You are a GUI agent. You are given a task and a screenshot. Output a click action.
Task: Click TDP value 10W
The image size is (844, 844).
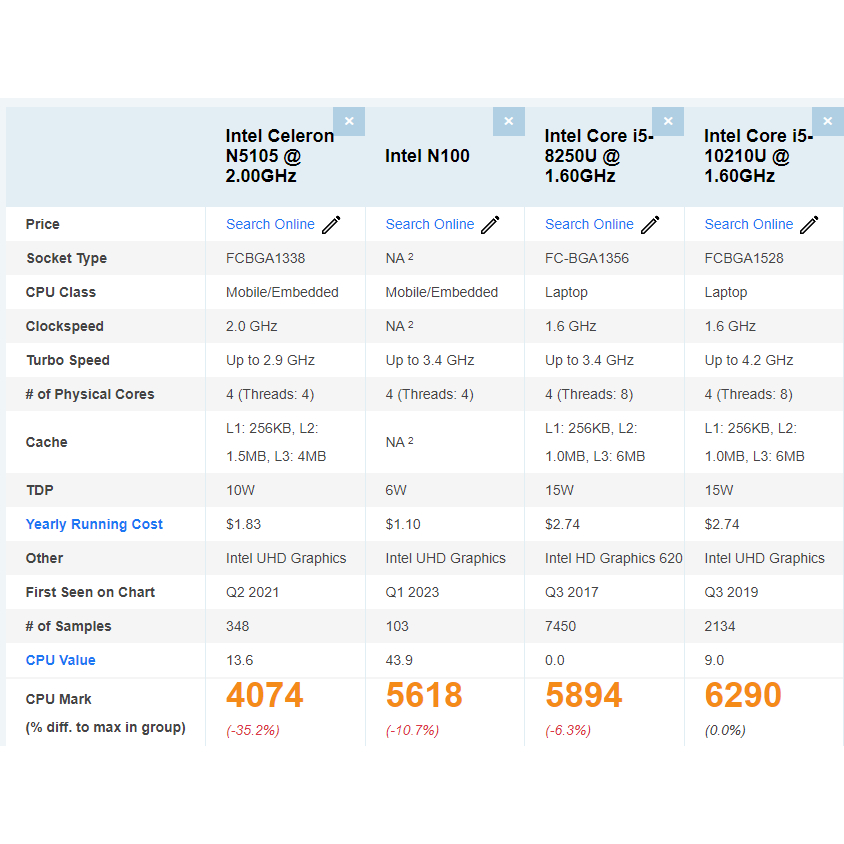pos(240,490)
